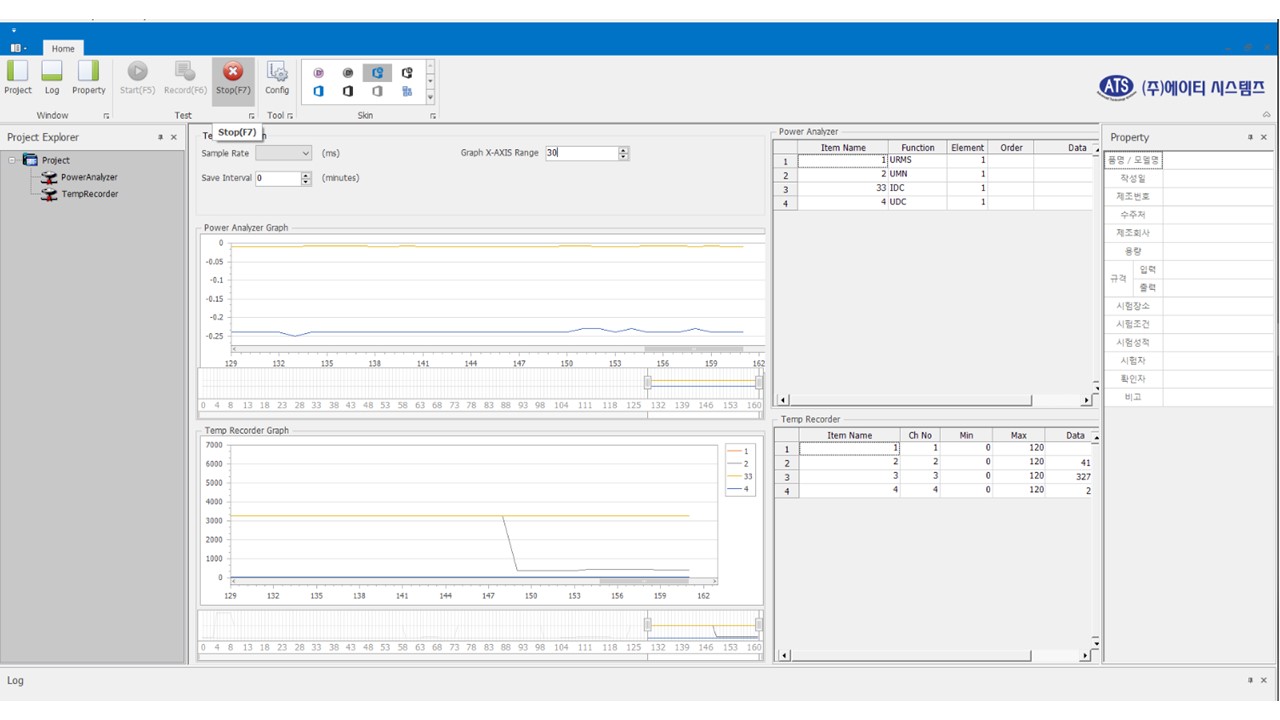Click the grayed Start(F5) play button
This screenshot has height=720, width=1280.
[138, 77]
